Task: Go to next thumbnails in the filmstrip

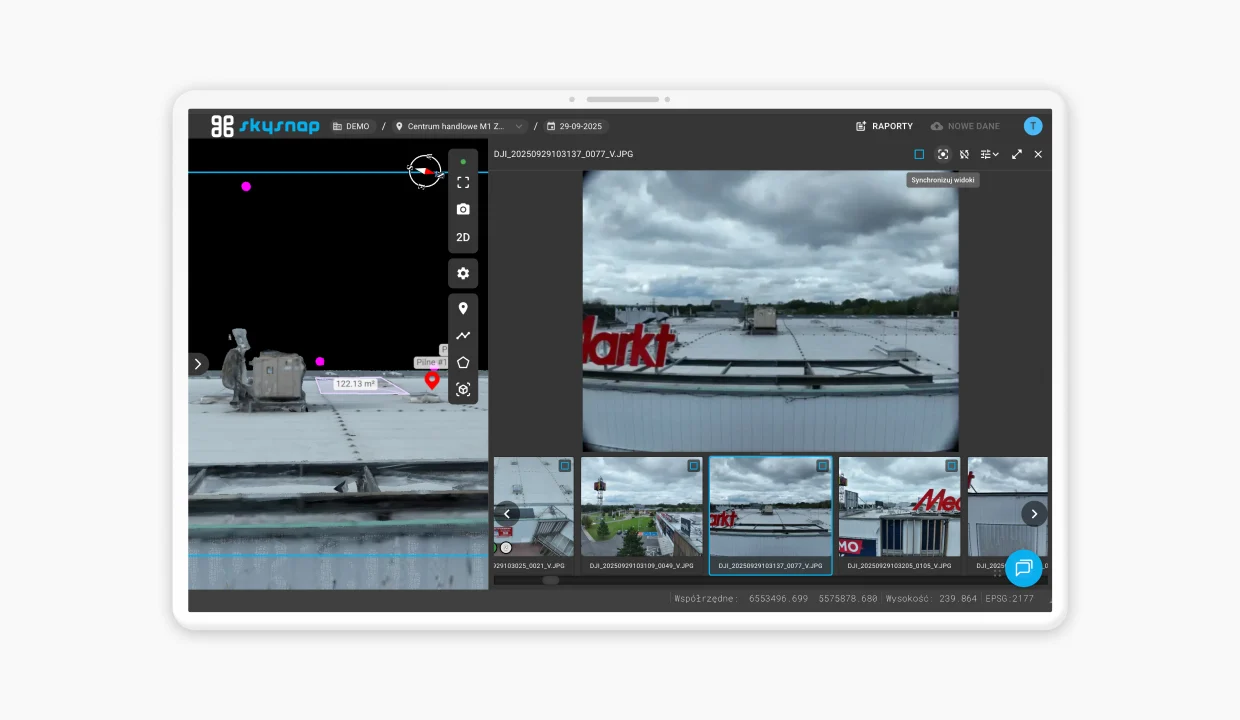Action: coord(1034,514)
